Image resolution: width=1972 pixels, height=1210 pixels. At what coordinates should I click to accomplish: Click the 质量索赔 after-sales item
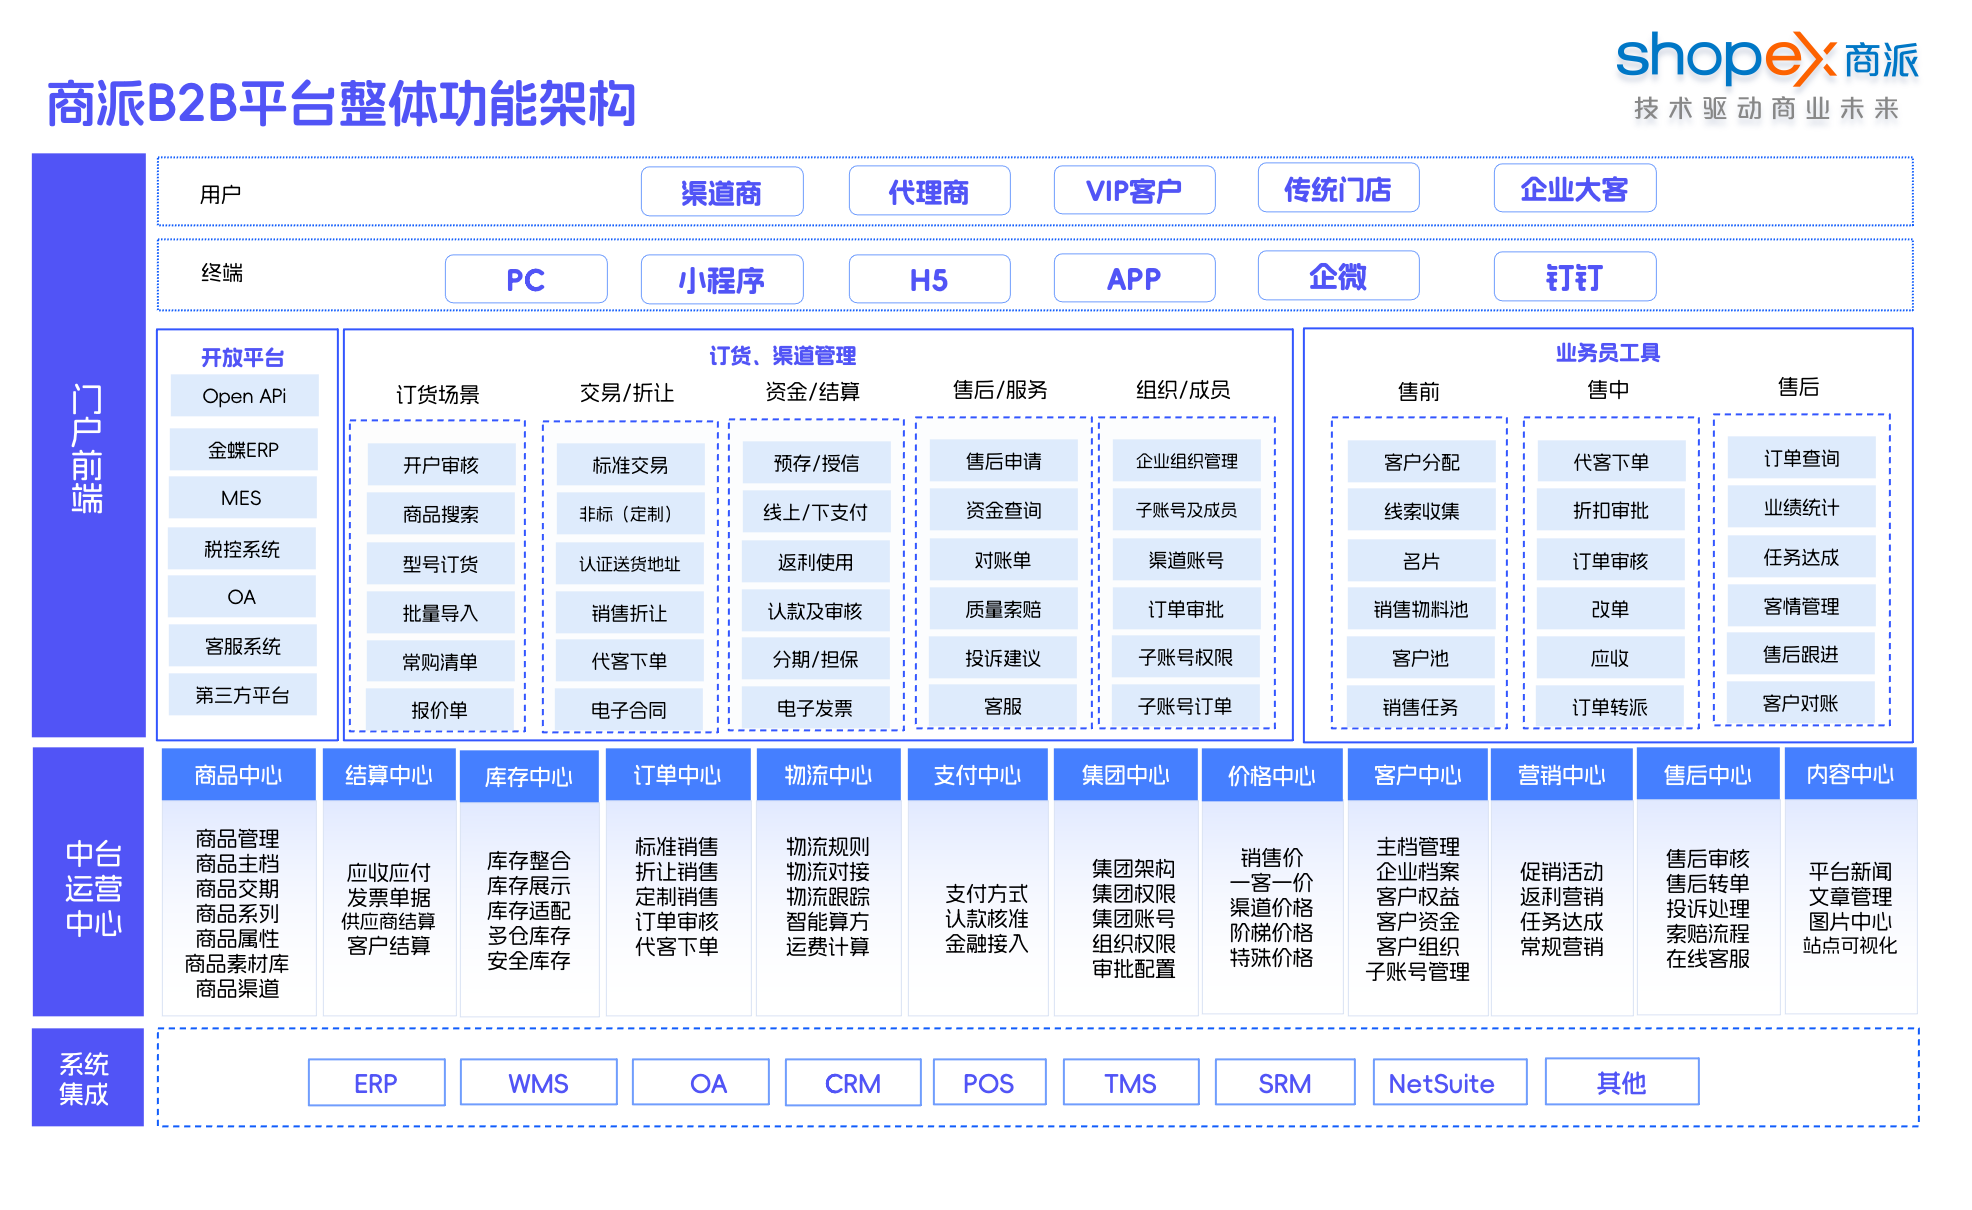tap(1003, 609)
